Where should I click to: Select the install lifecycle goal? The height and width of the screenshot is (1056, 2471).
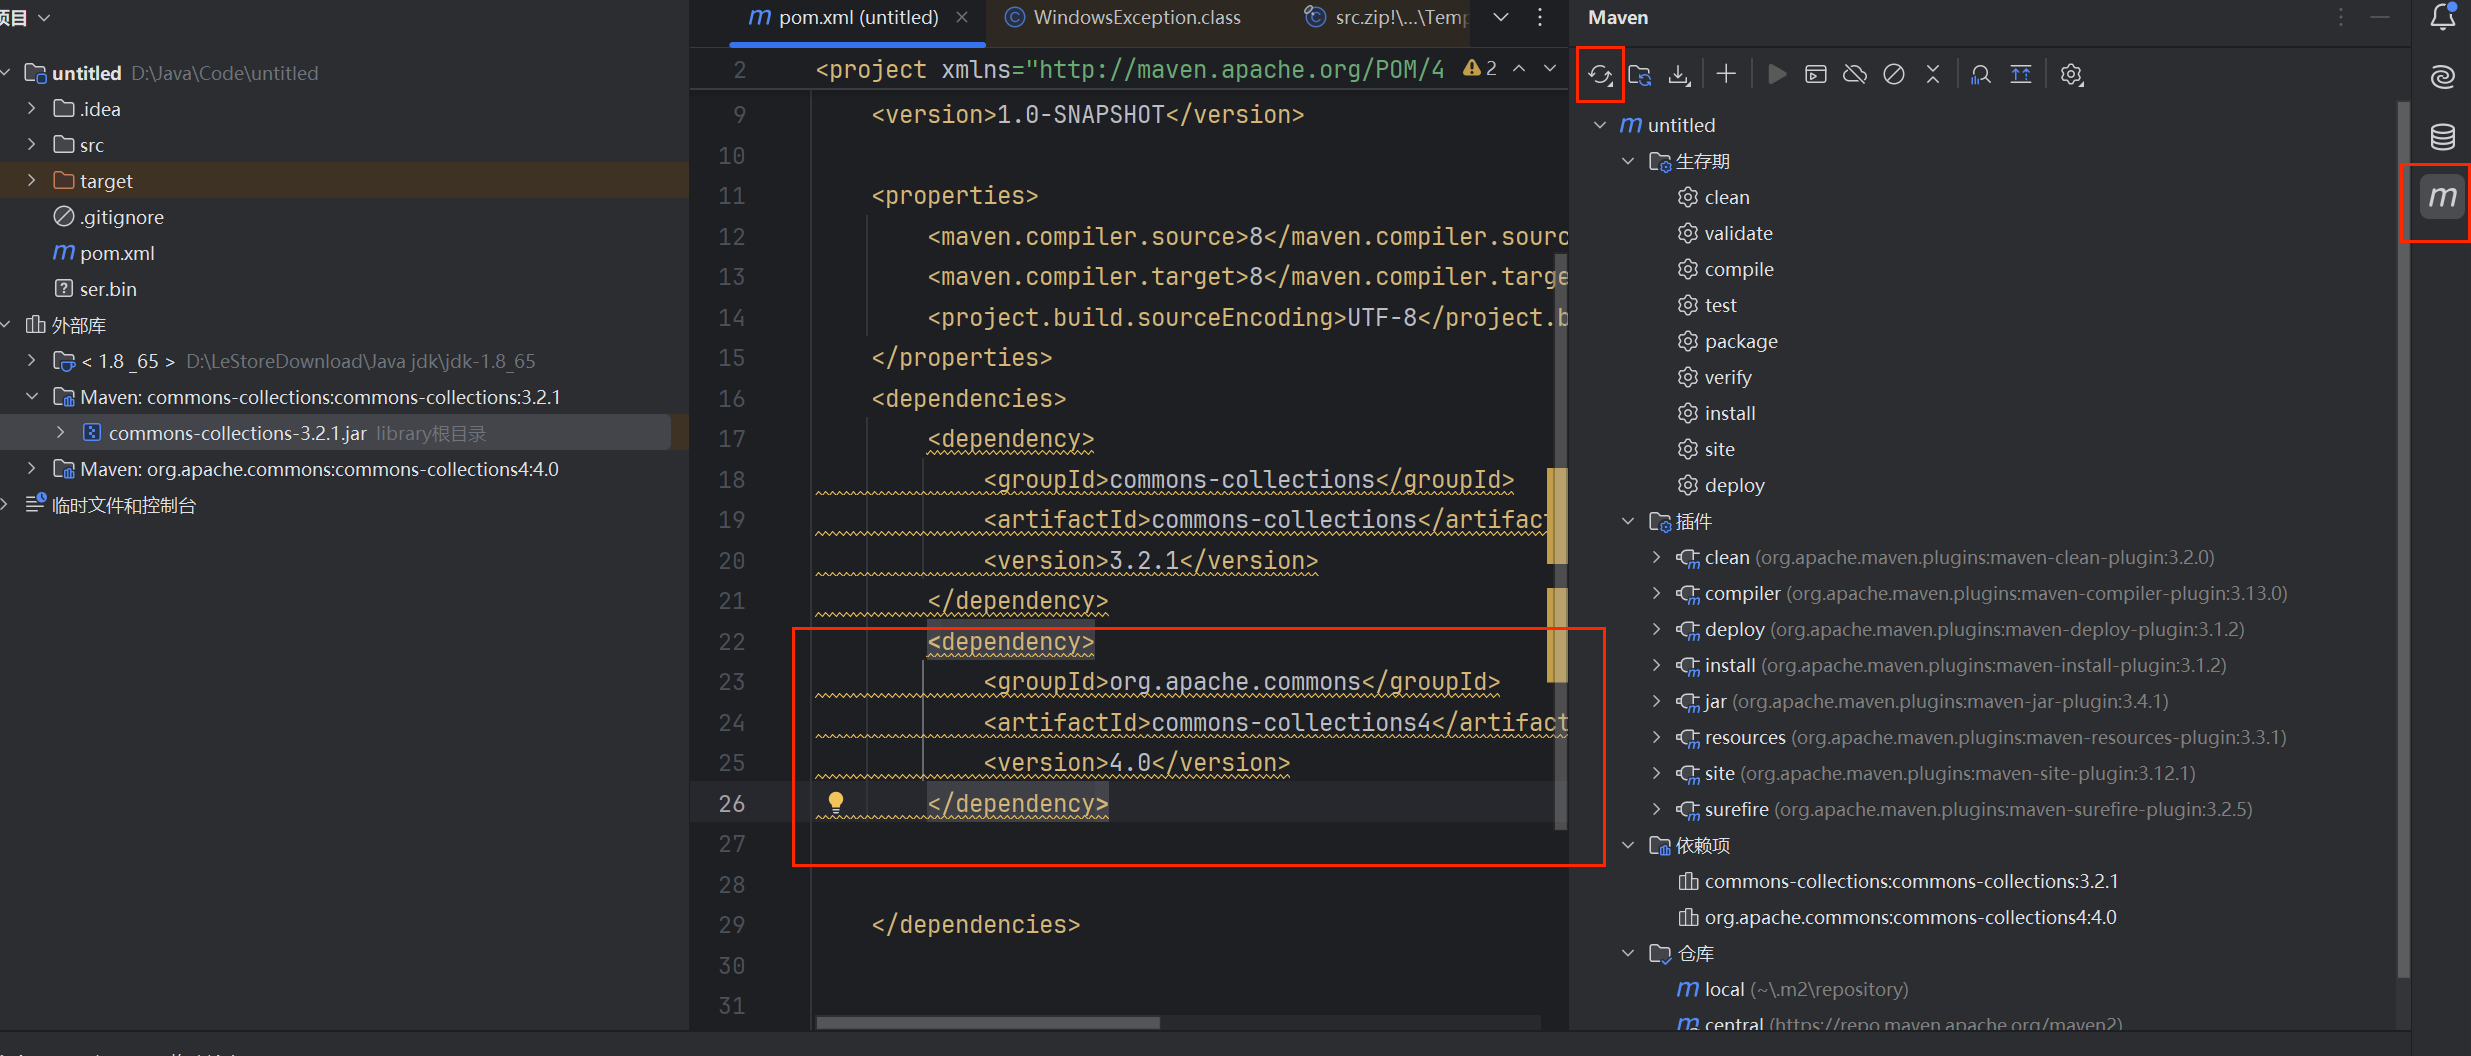click(x=1729, y=413)
